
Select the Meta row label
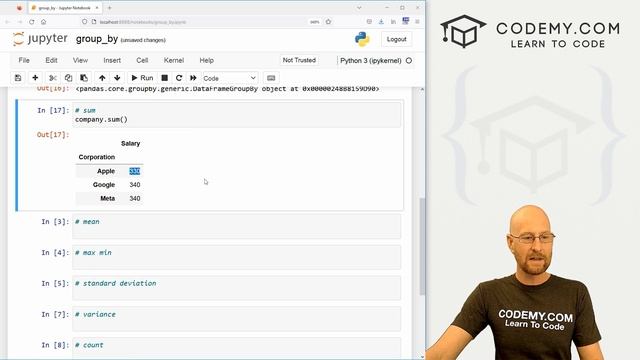pyautogui.click(x=107, y=198)
